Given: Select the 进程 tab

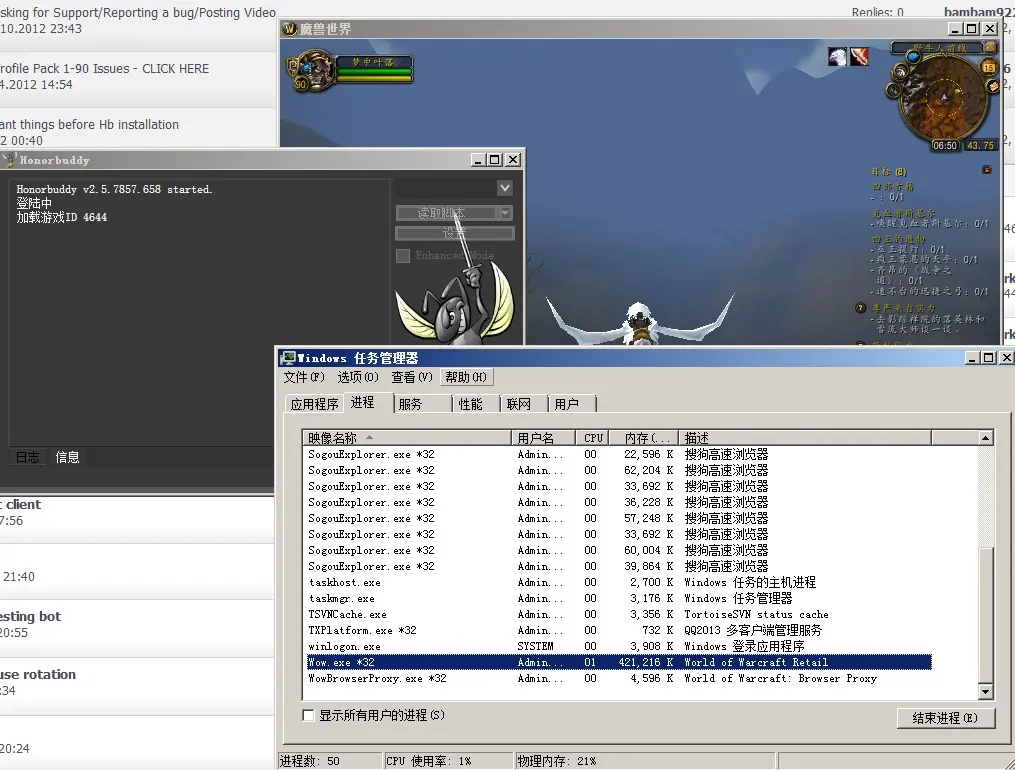Looking at the screenshot, I should (367, 402).
